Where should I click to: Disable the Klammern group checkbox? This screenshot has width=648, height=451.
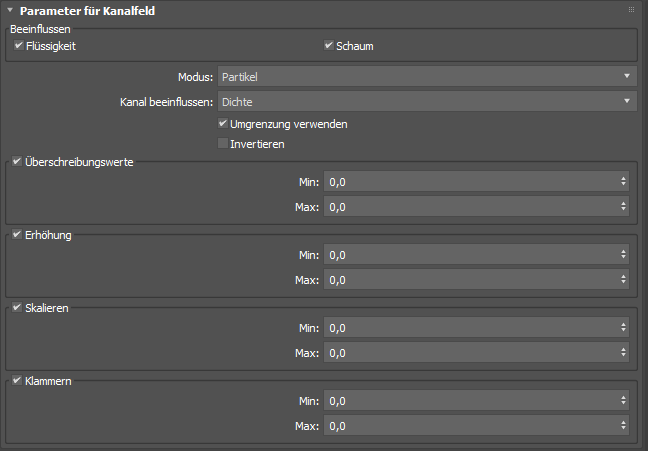[x=15, y=381]
